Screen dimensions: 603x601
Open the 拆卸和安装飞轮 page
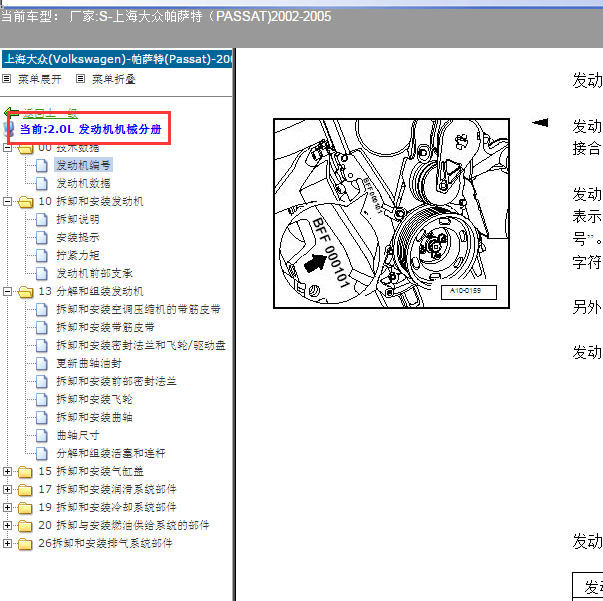[94, 400]
